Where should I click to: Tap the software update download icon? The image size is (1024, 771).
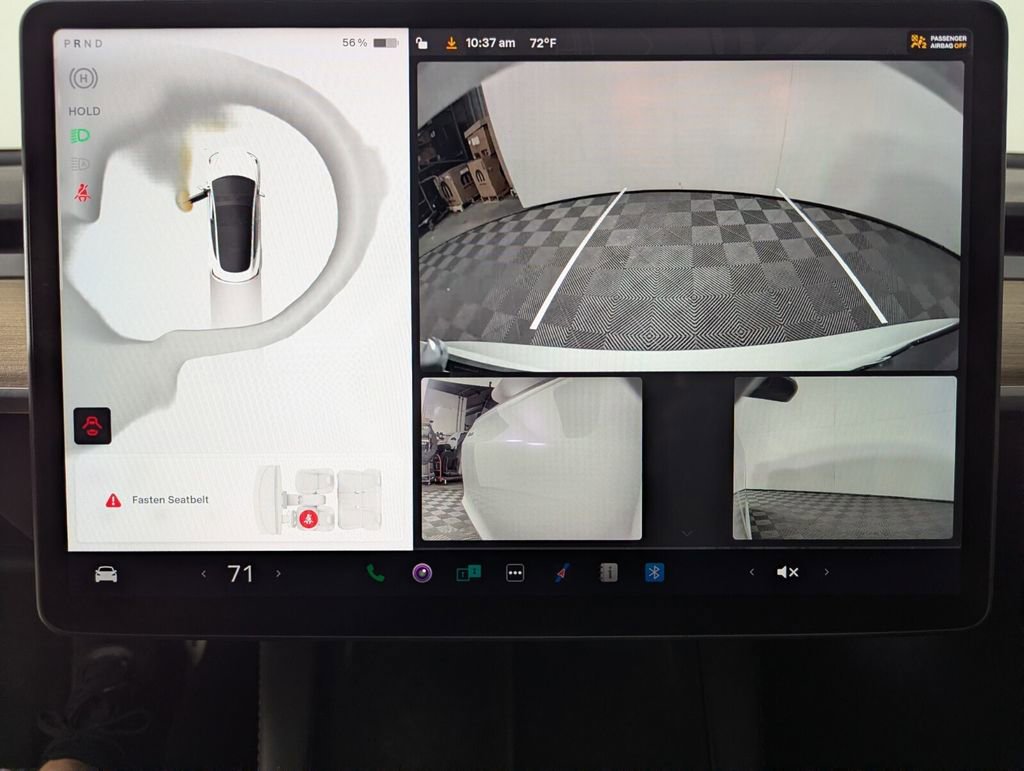tap(451, 43)
